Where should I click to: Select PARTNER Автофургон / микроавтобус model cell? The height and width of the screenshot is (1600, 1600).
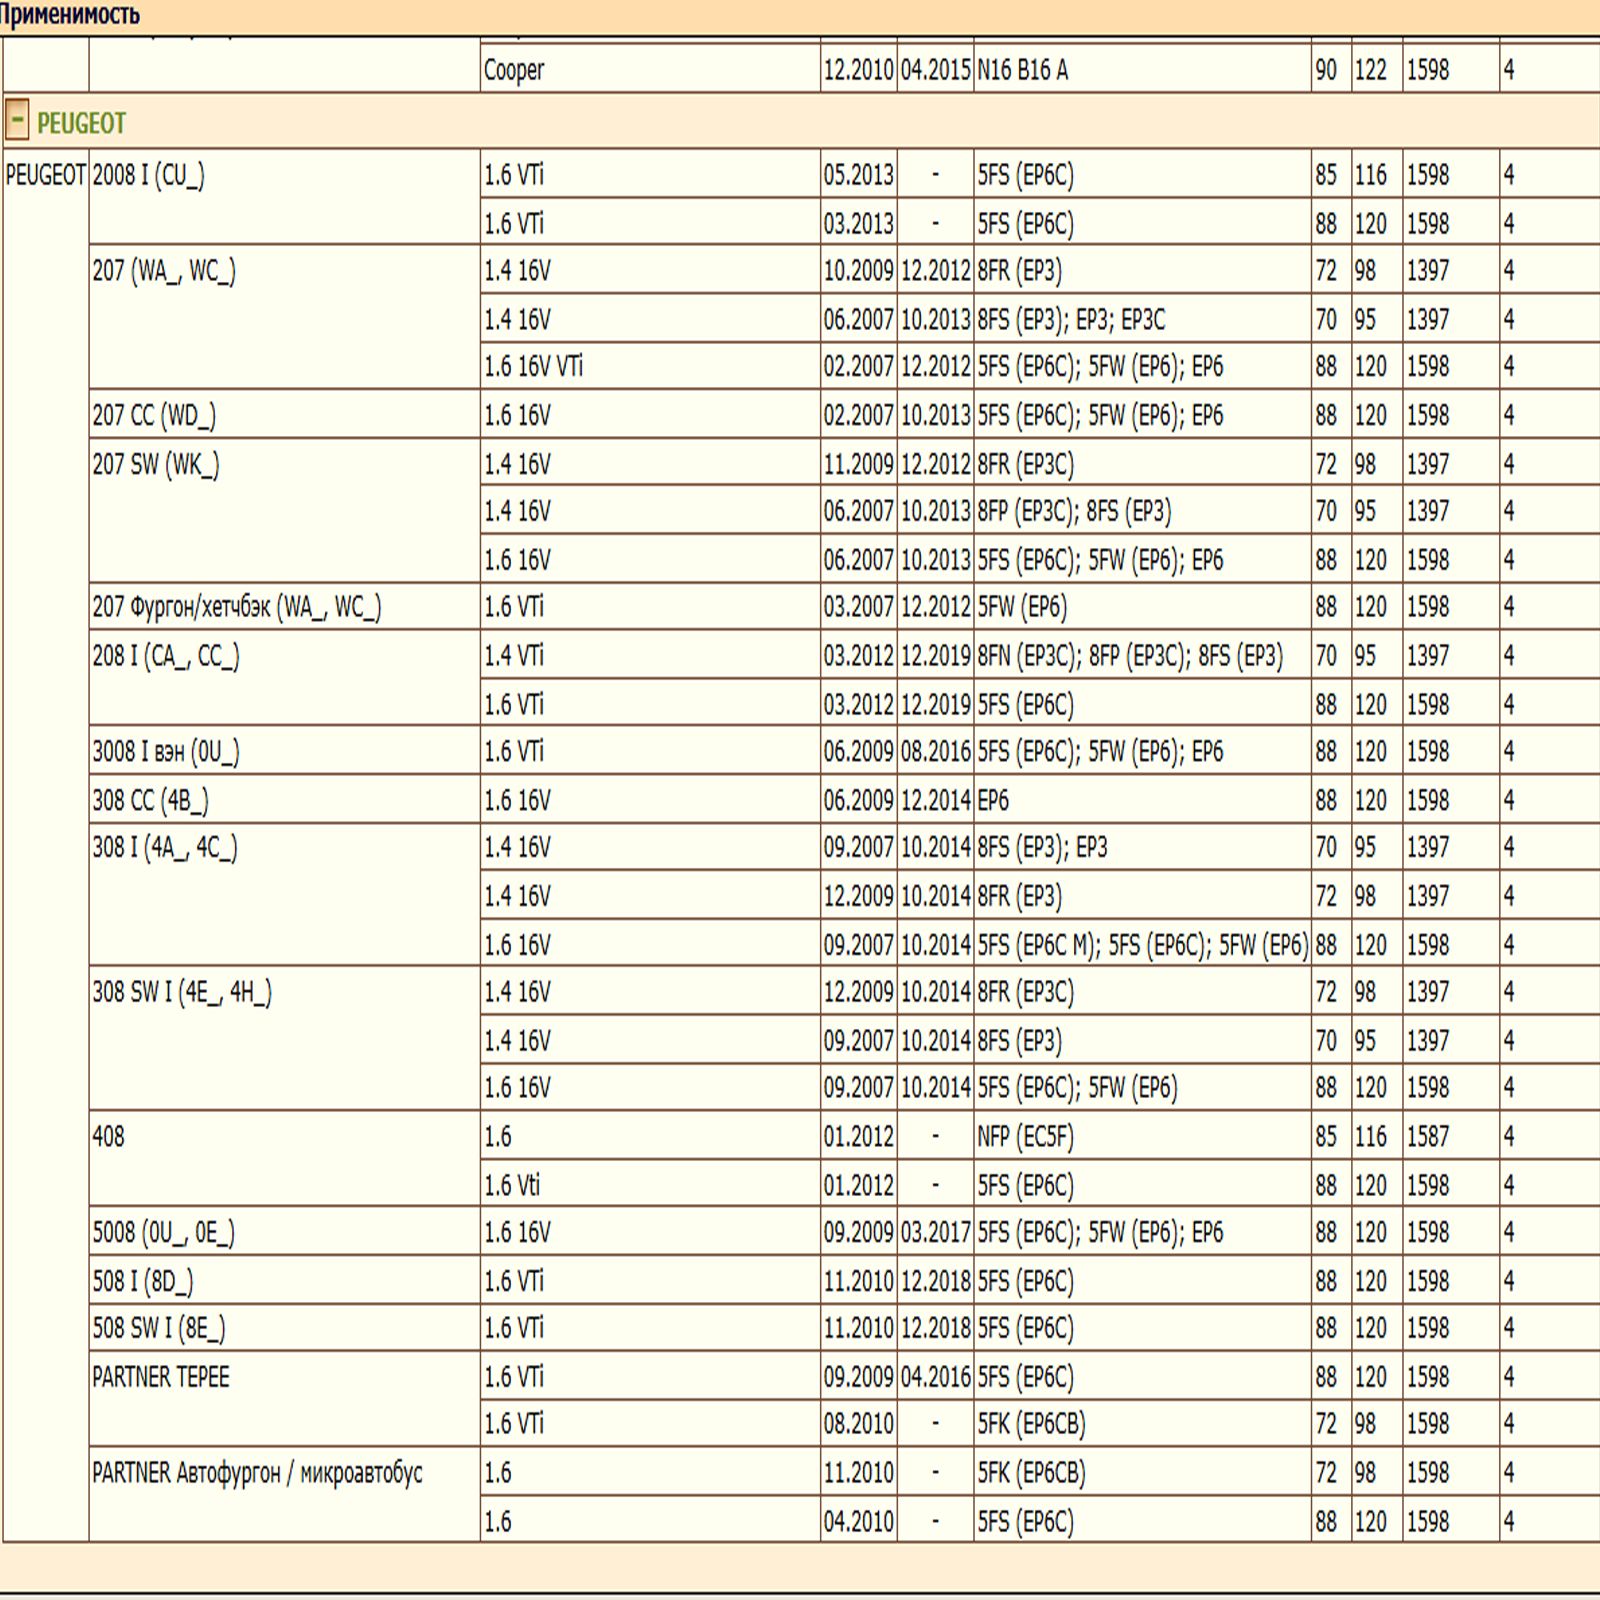pyautogui.click(x=258, y=1473)
